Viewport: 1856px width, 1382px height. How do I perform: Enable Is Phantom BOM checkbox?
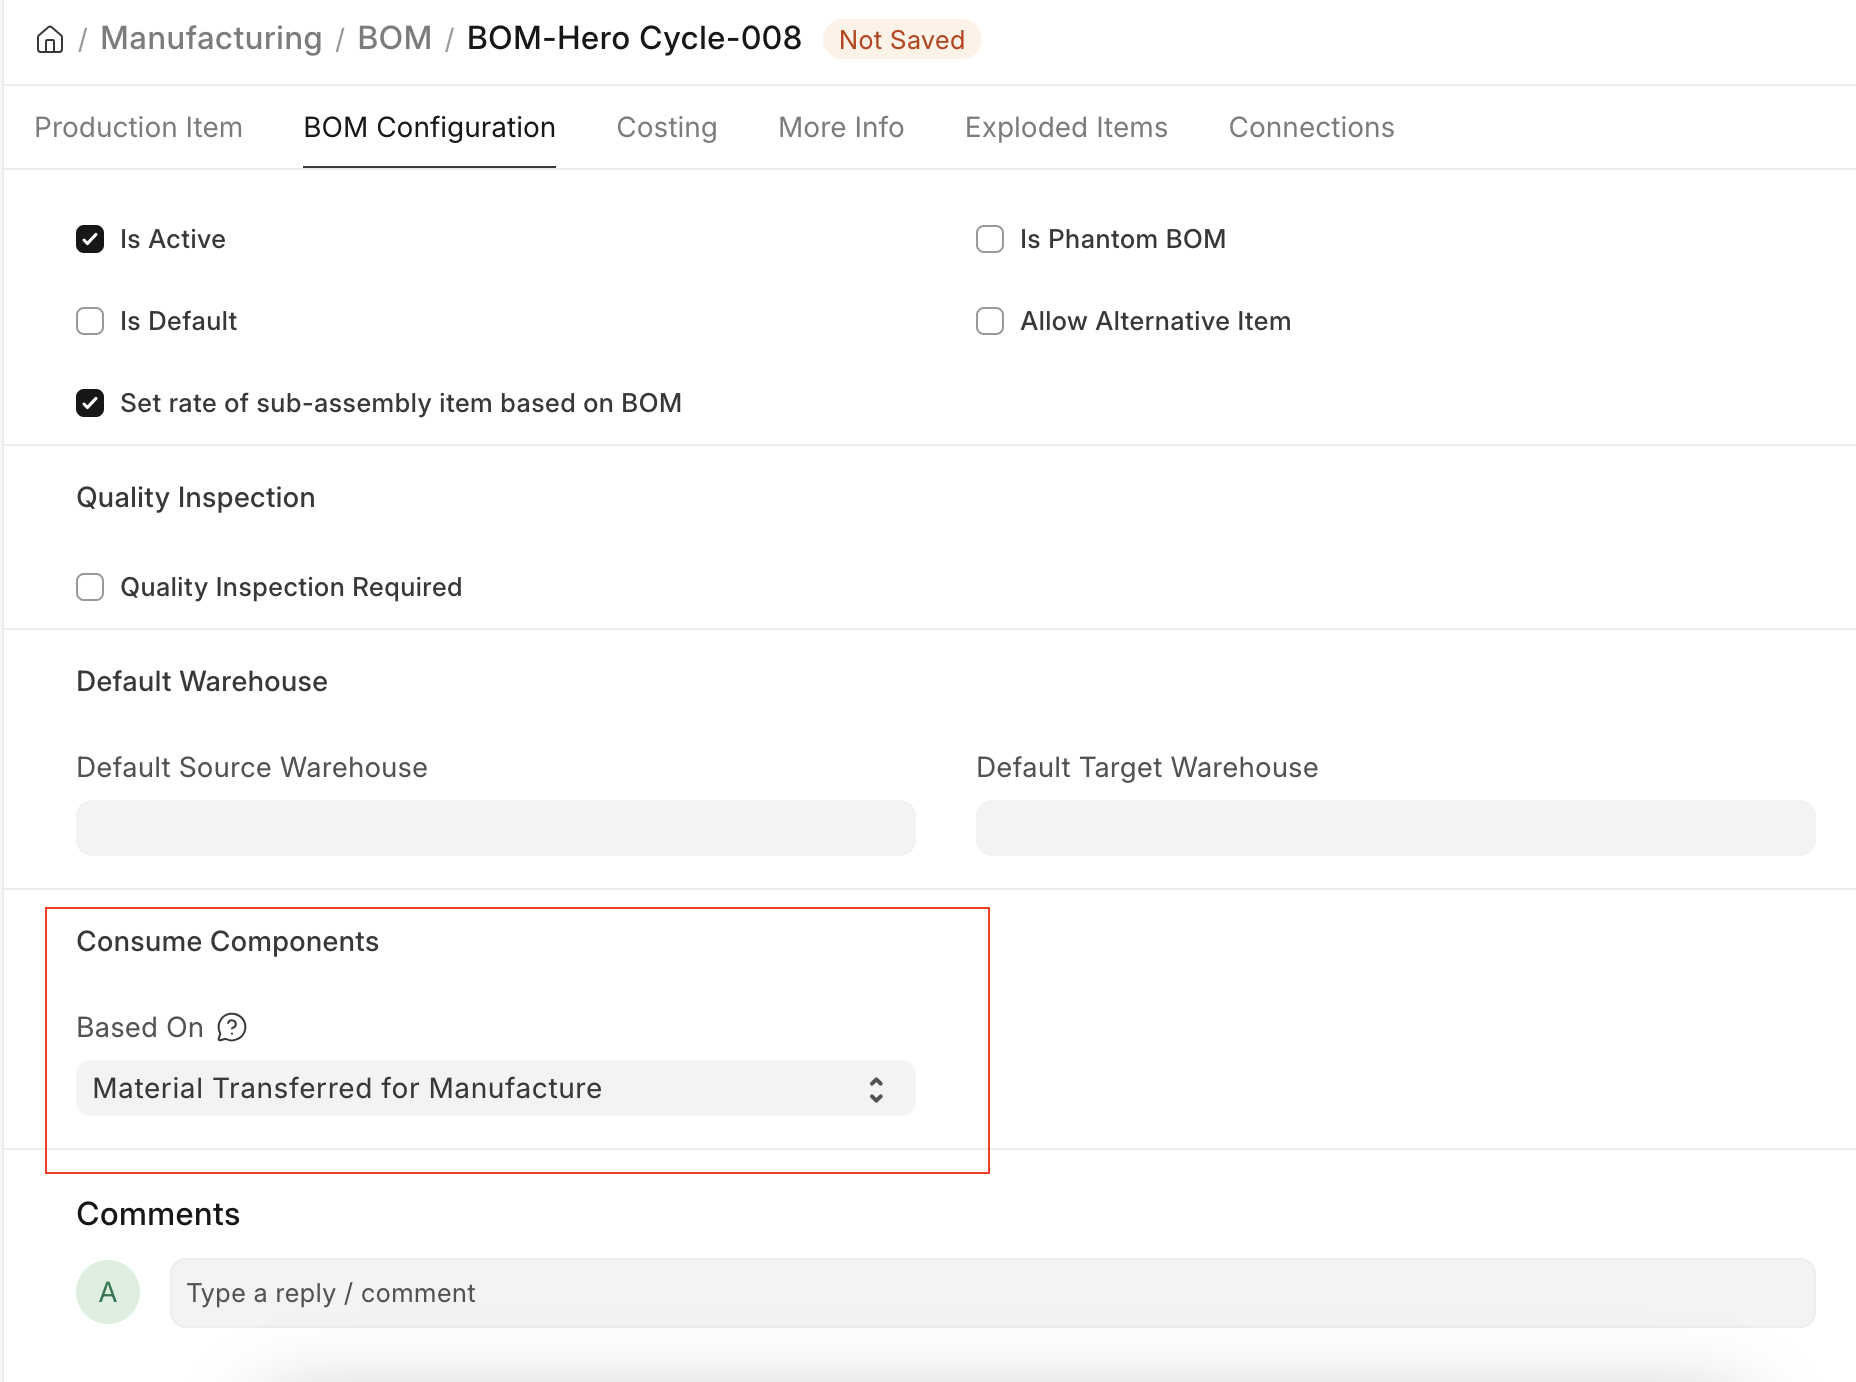point(990,239)
